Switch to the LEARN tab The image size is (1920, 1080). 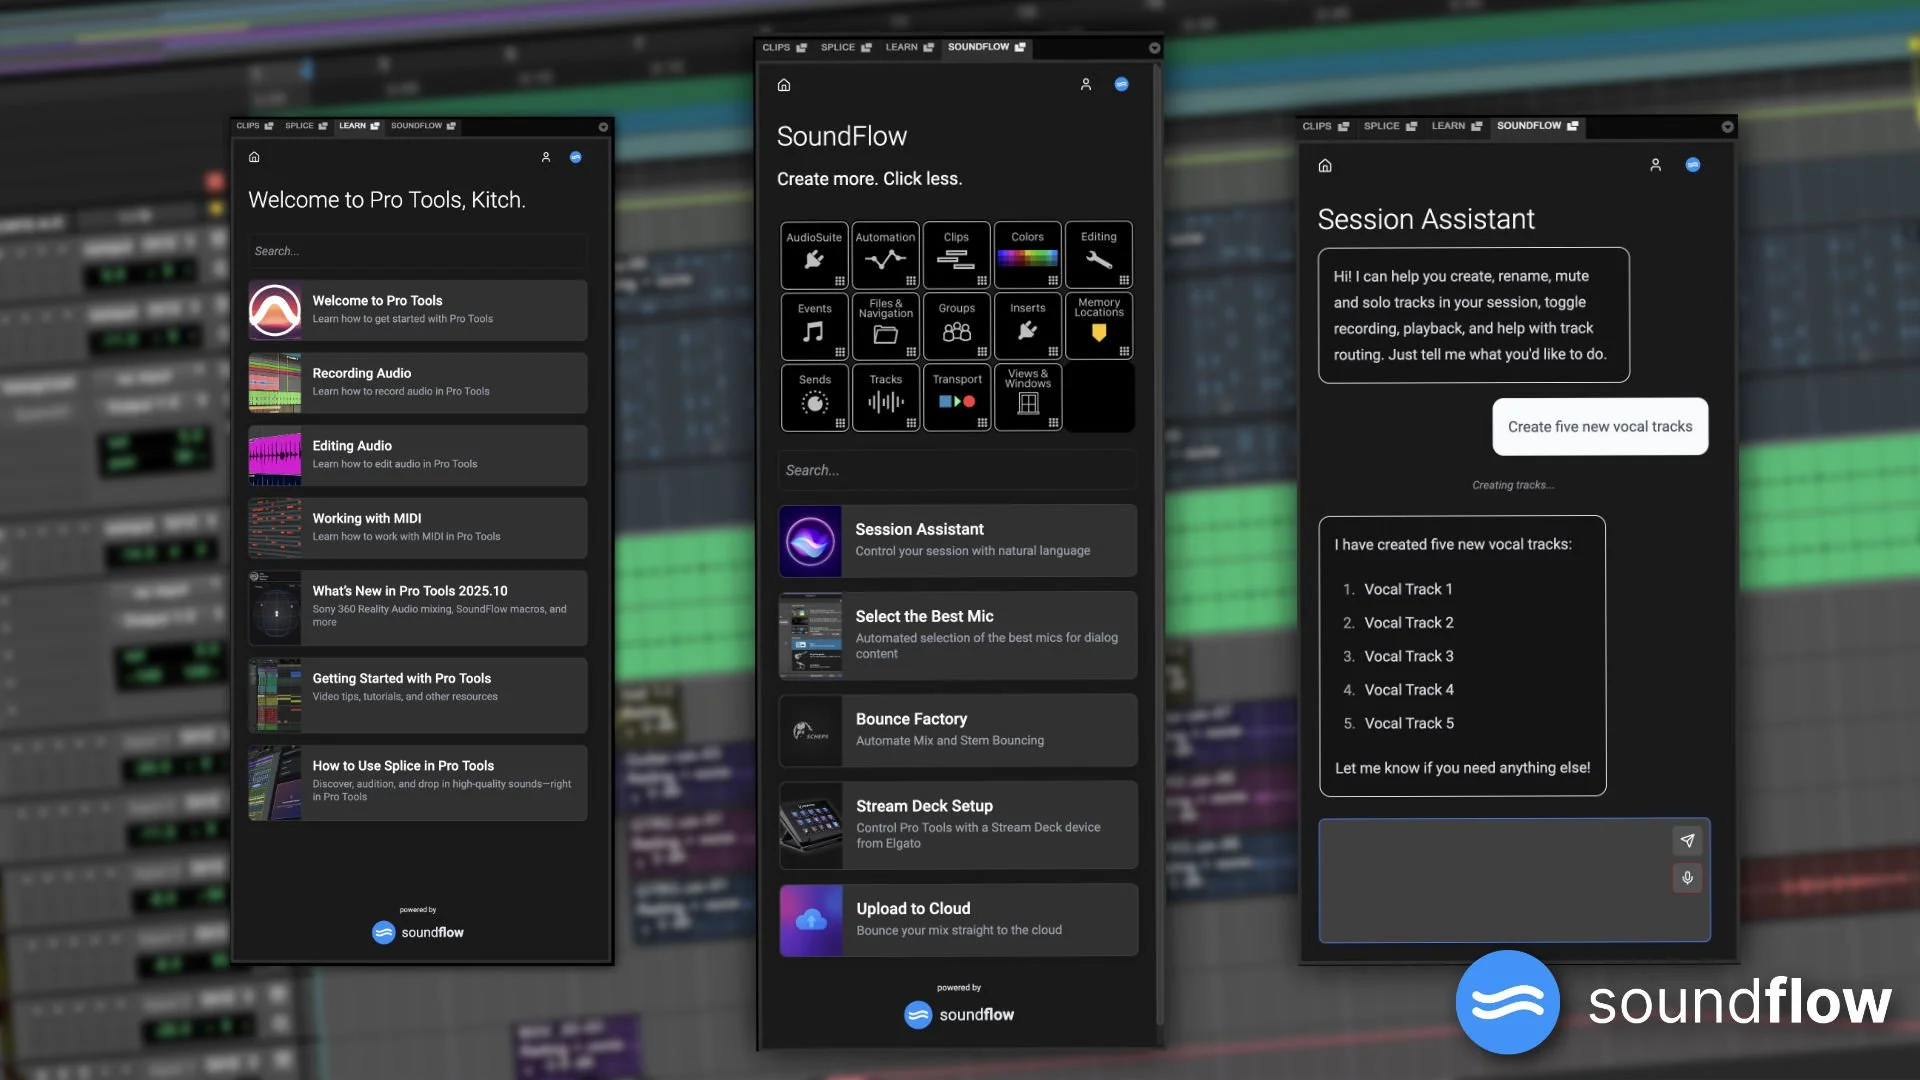(x=903, y=47)
